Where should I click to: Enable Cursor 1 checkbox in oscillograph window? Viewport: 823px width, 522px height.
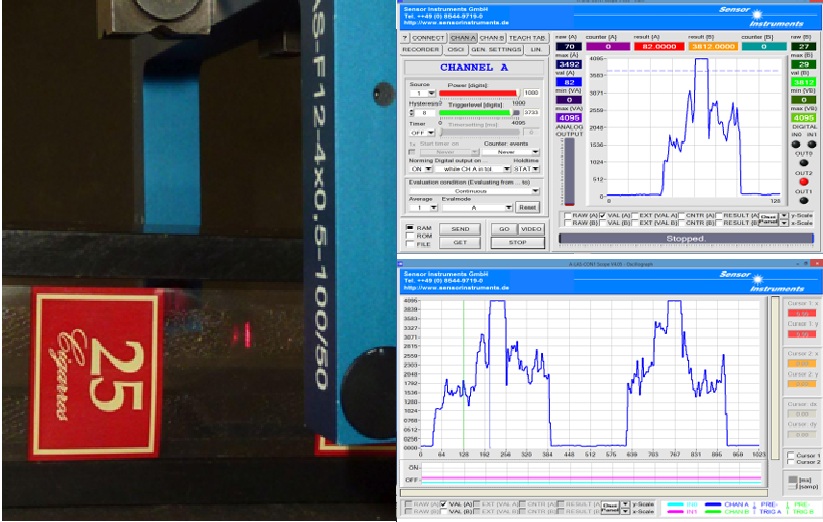click(x=792, y=455)
